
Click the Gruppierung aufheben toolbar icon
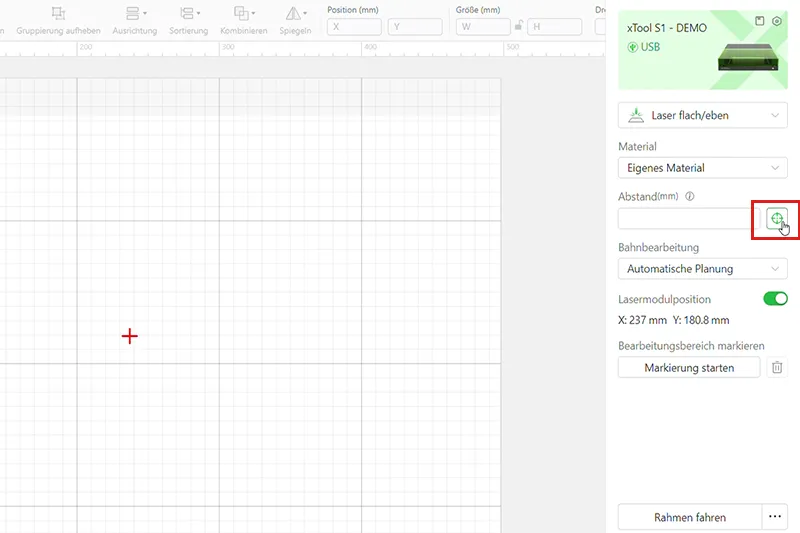[58, 13]
